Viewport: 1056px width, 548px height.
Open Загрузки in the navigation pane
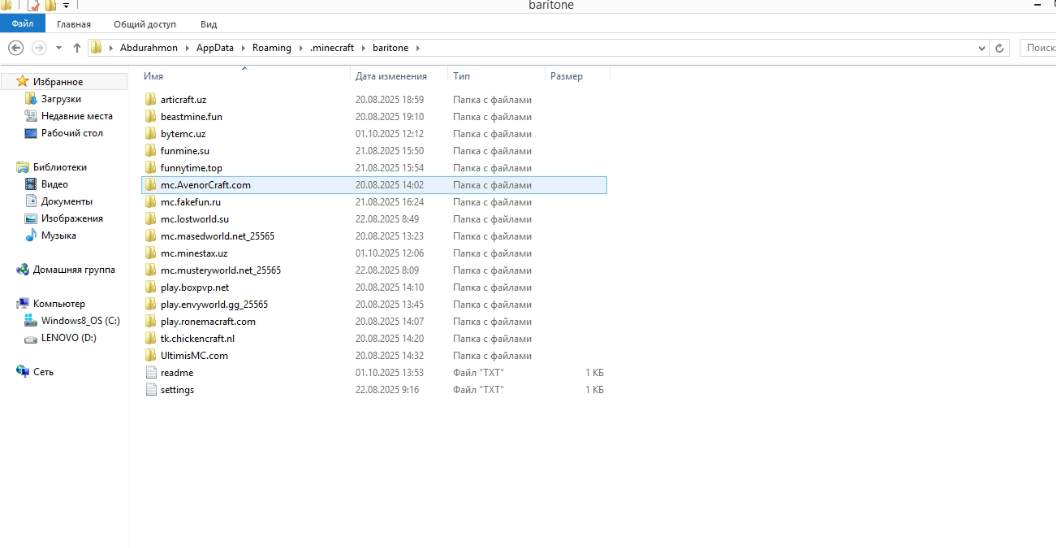[61, 99]
